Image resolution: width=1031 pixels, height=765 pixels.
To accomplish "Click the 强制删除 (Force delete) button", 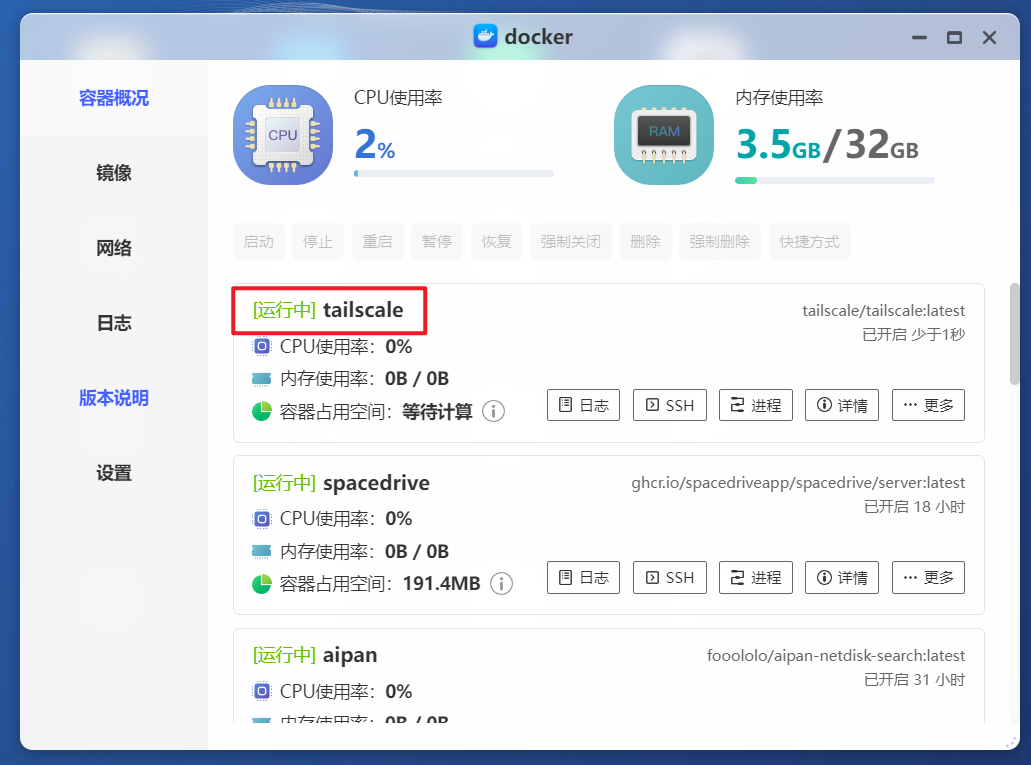I will point(719,241).
